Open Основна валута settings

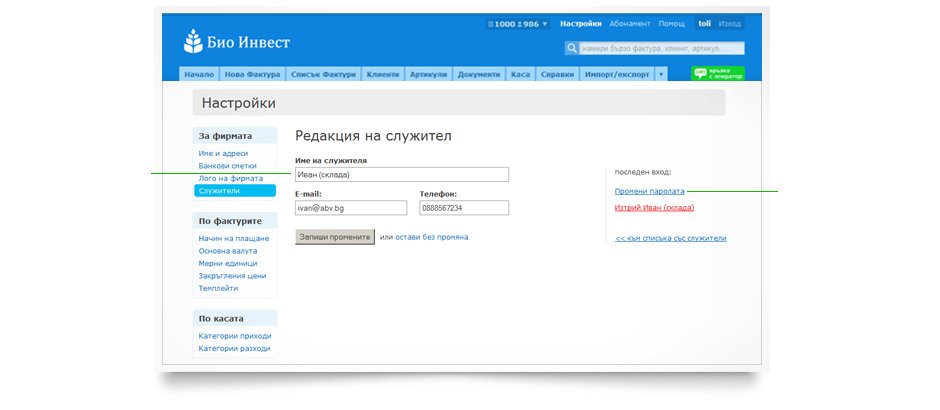pyautogui.click(x=228, y=251)
